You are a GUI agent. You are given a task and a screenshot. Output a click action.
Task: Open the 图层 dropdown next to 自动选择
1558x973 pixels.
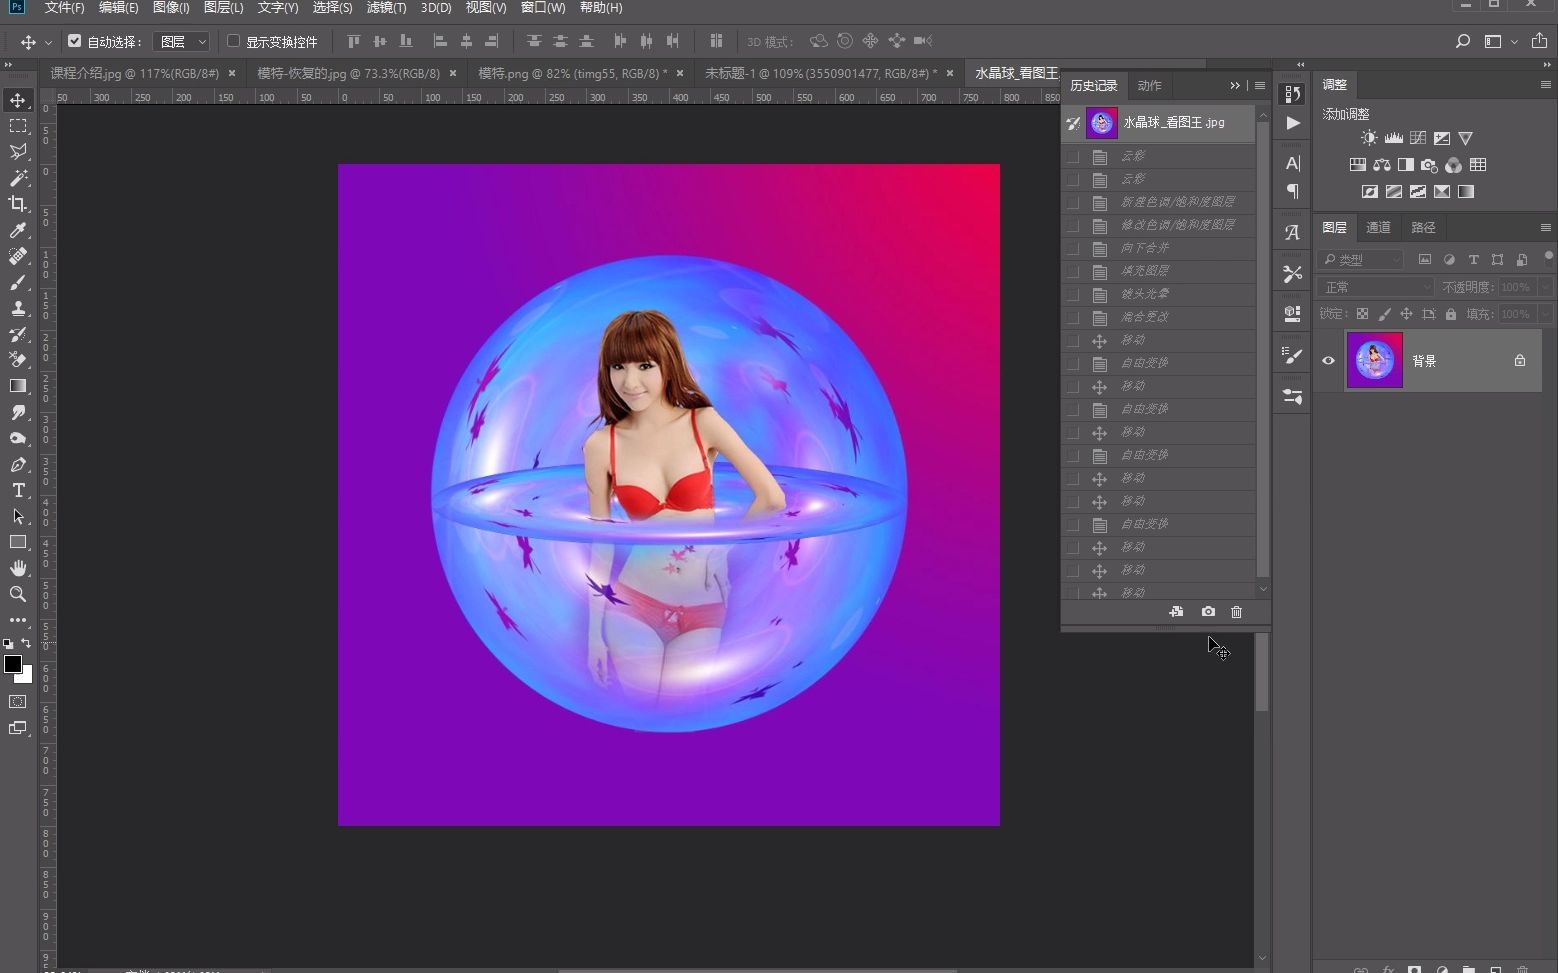point(180,41)
